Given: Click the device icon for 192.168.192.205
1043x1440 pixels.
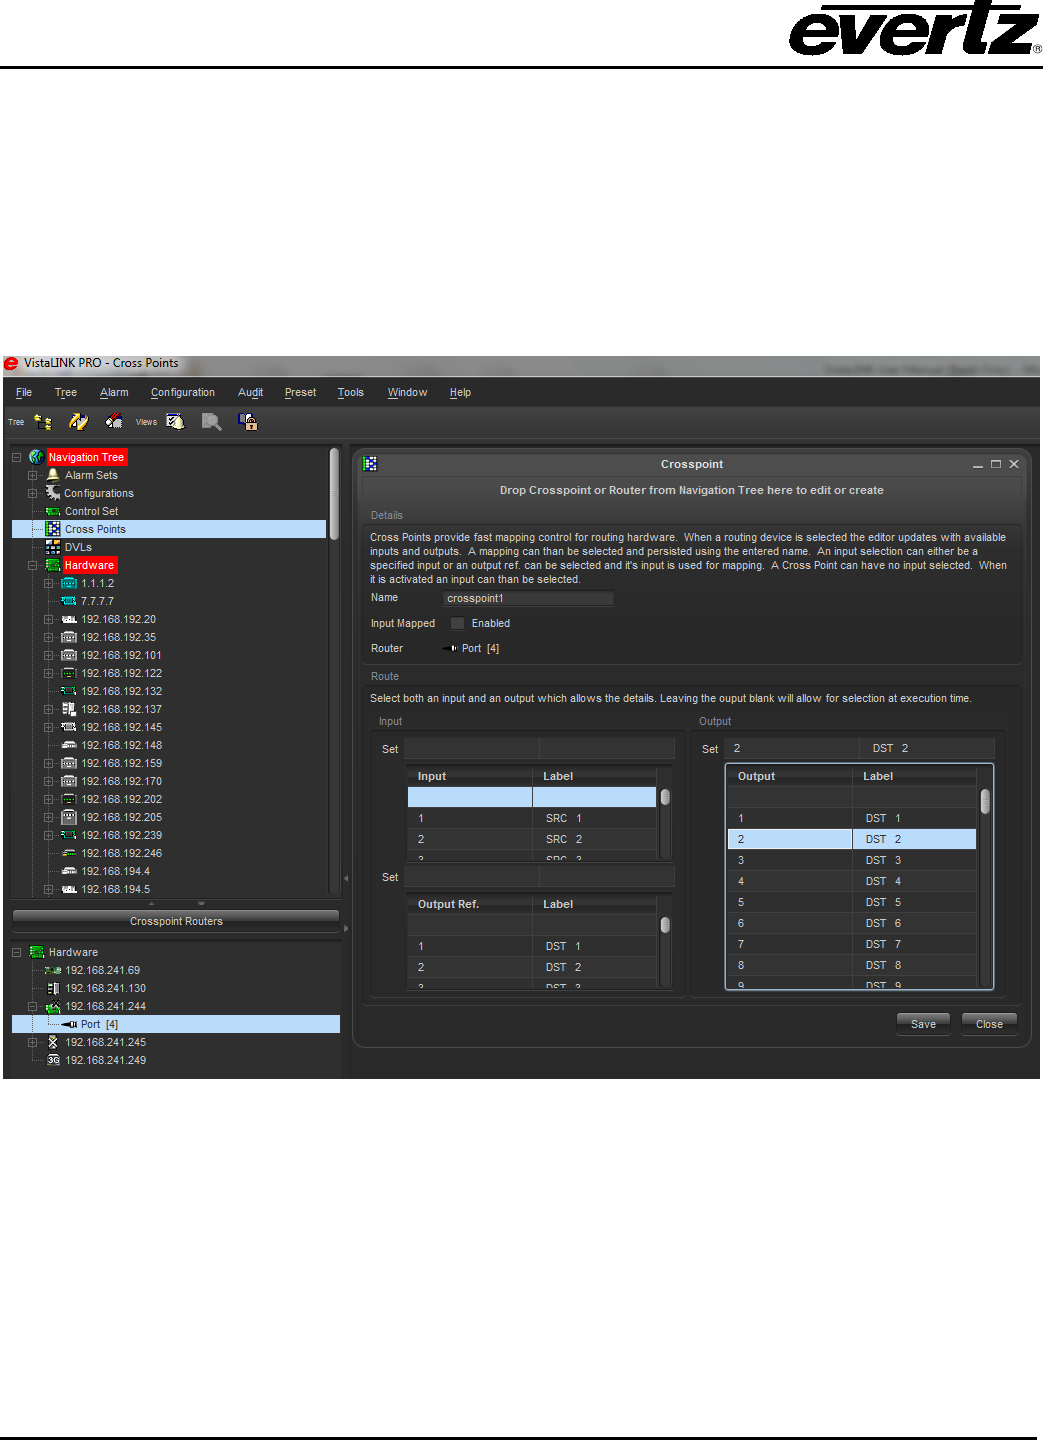Looking at the screenshot, I should pos(69,817).
